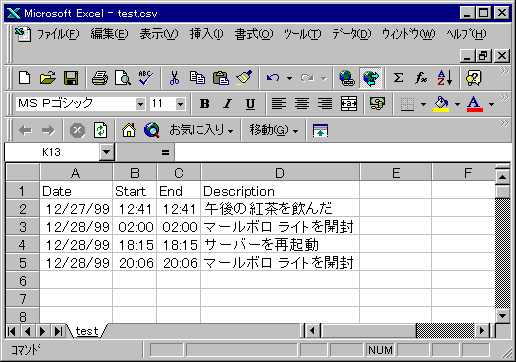
Task: Toggle Underline formatting button
Action: (250, 104)
